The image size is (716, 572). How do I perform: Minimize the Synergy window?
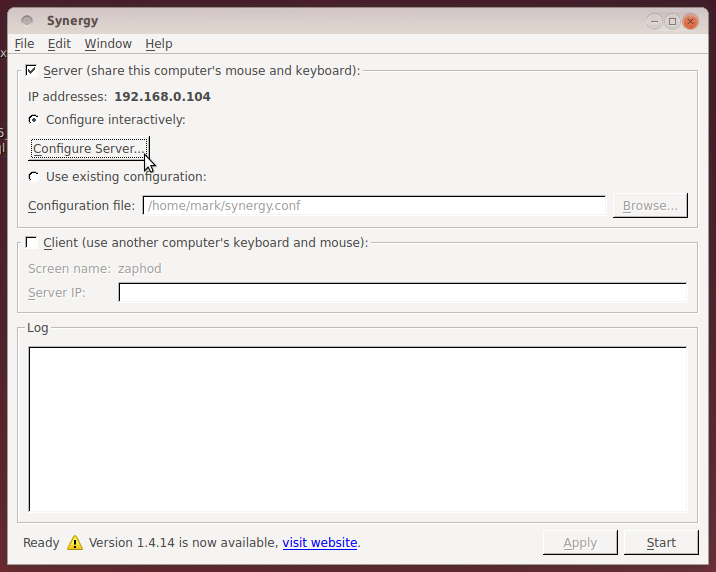pyautogui.click(x=654, y=21)
